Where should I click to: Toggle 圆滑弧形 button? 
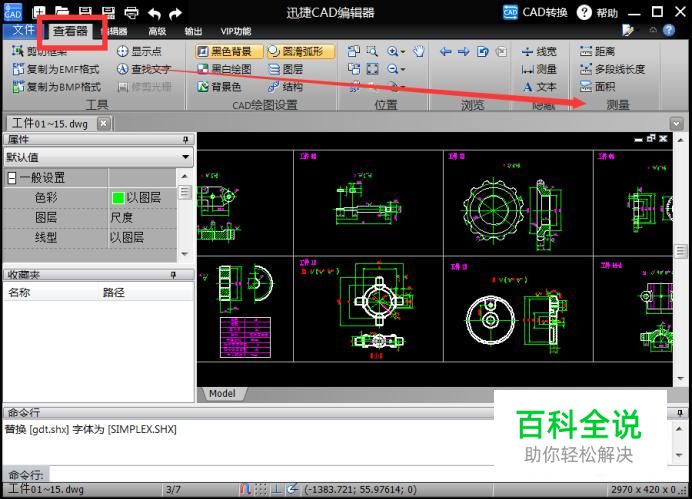coord(301,52)
